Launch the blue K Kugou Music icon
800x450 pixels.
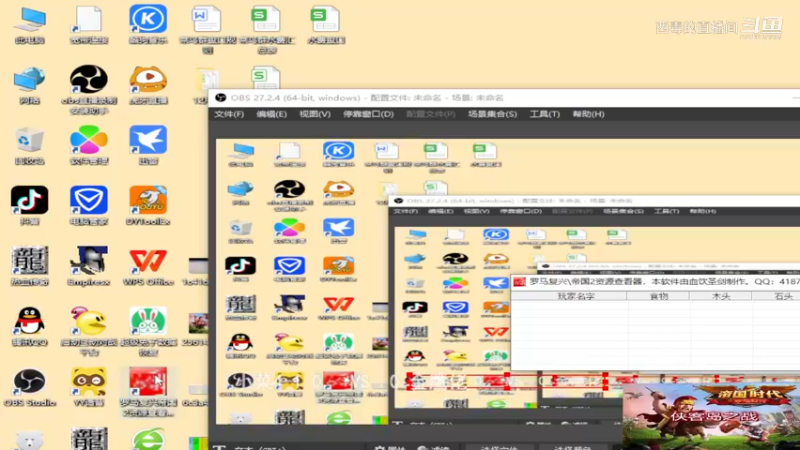pyautogui.click(x=148, y=24)
